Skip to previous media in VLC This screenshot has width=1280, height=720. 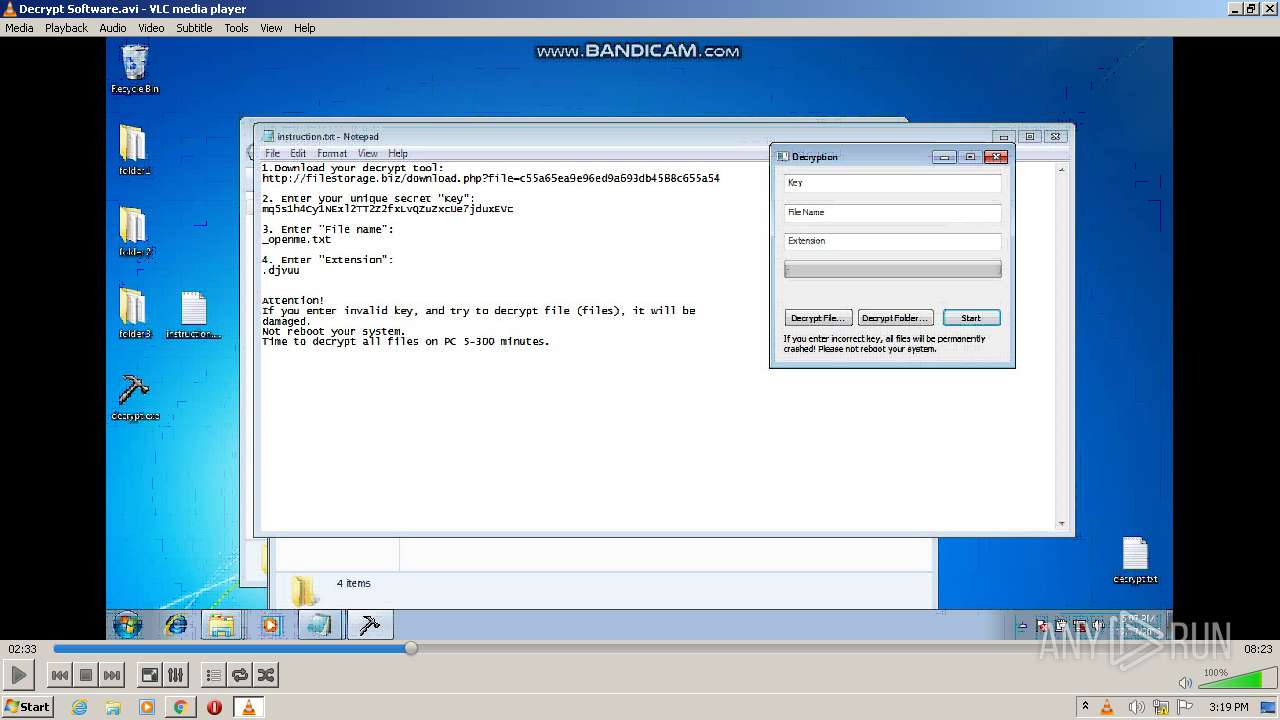coord(60,675)
